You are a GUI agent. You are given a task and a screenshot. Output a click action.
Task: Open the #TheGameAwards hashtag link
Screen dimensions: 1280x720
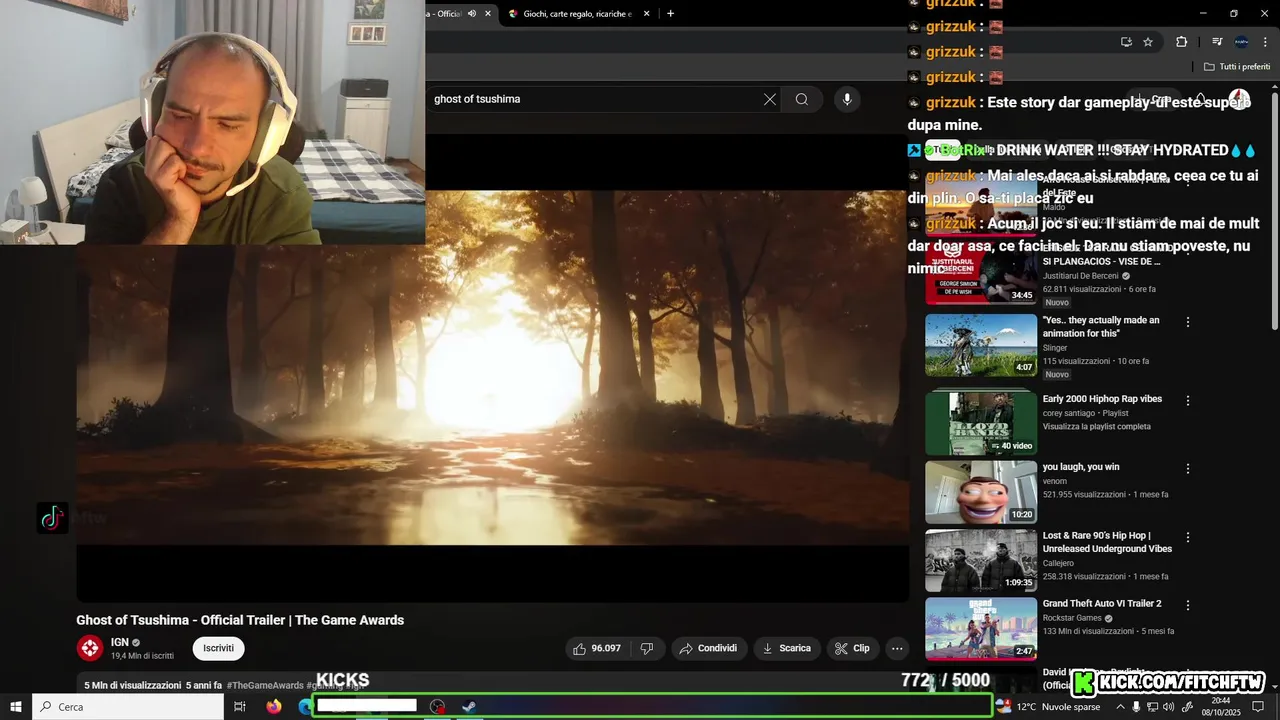(x=265, y=685)
